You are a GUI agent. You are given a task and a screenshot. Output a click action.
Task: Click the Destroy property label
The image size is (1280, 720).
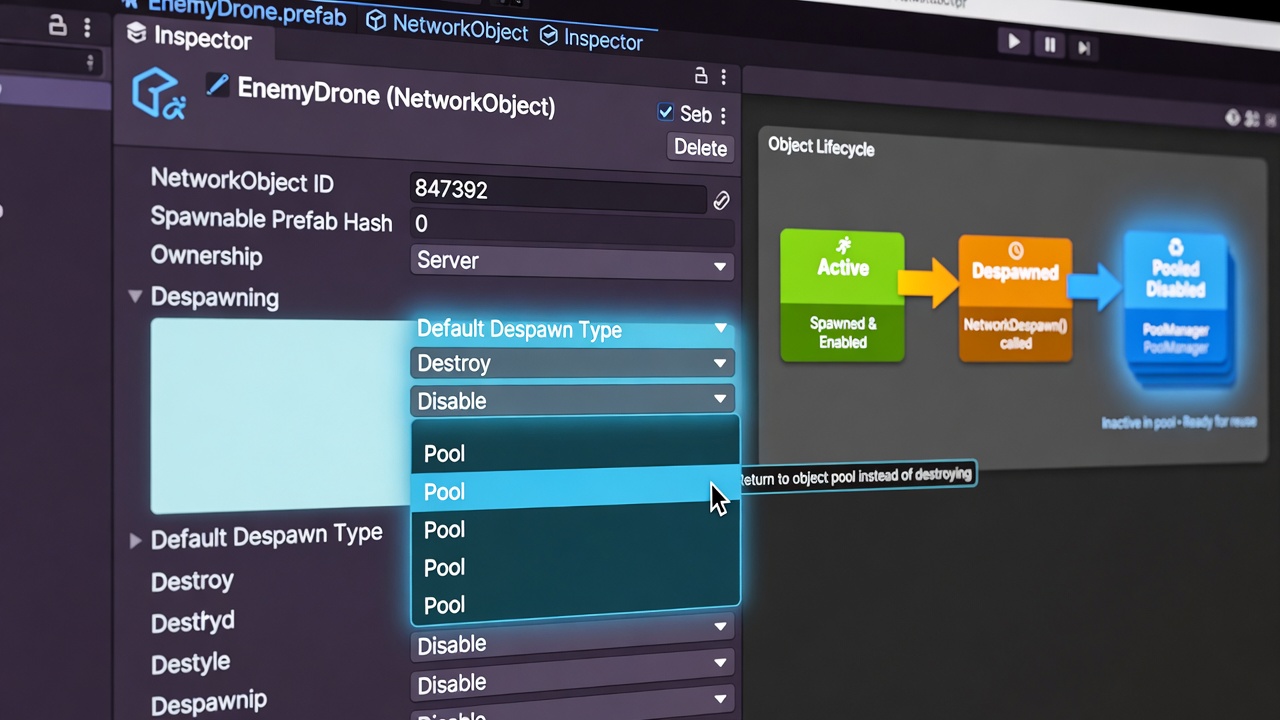tap(192, 581)
